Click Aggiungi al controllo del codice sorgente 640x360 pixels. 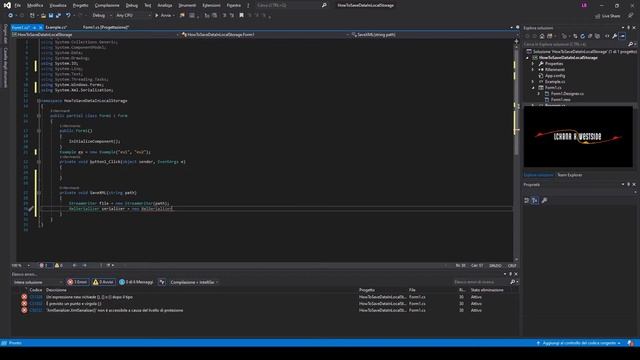point(579,343)
